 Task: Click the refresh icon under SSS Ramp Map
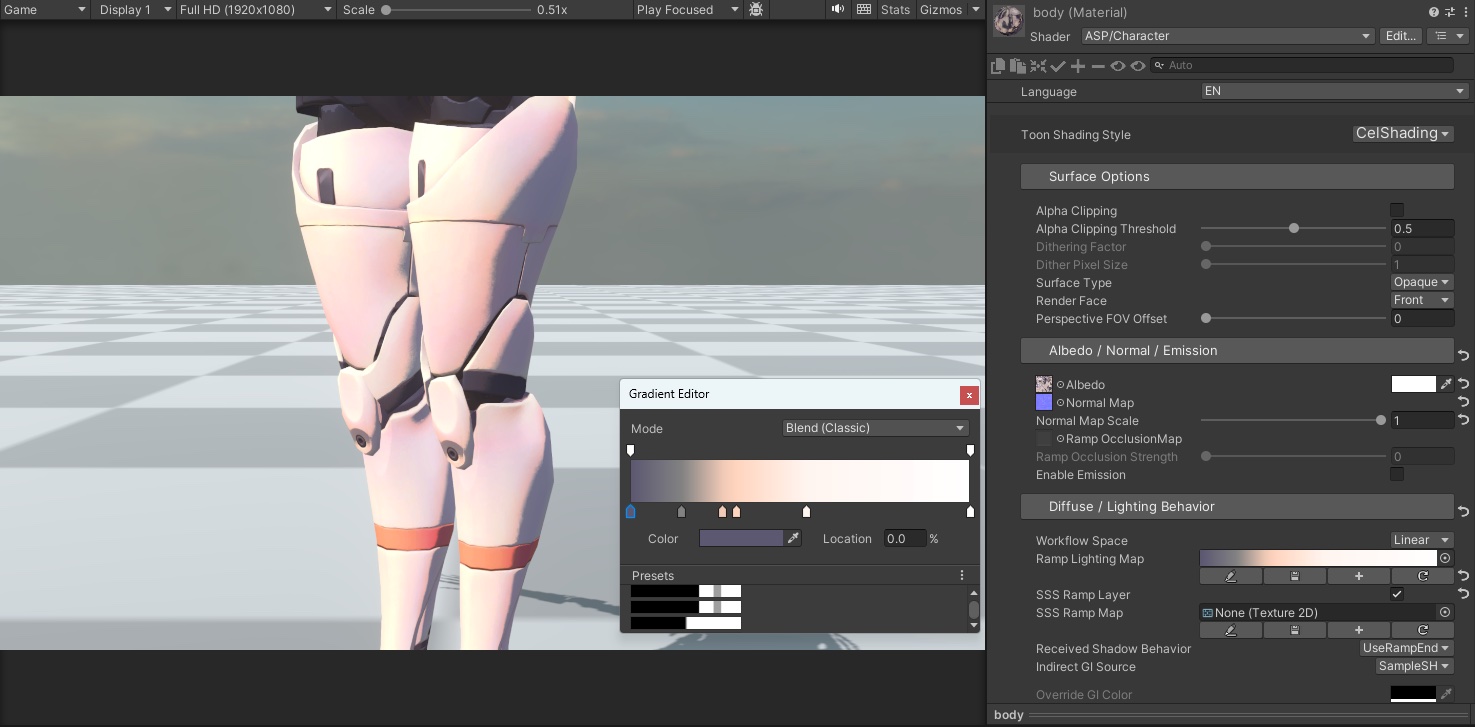click(x=1423, y=631)
